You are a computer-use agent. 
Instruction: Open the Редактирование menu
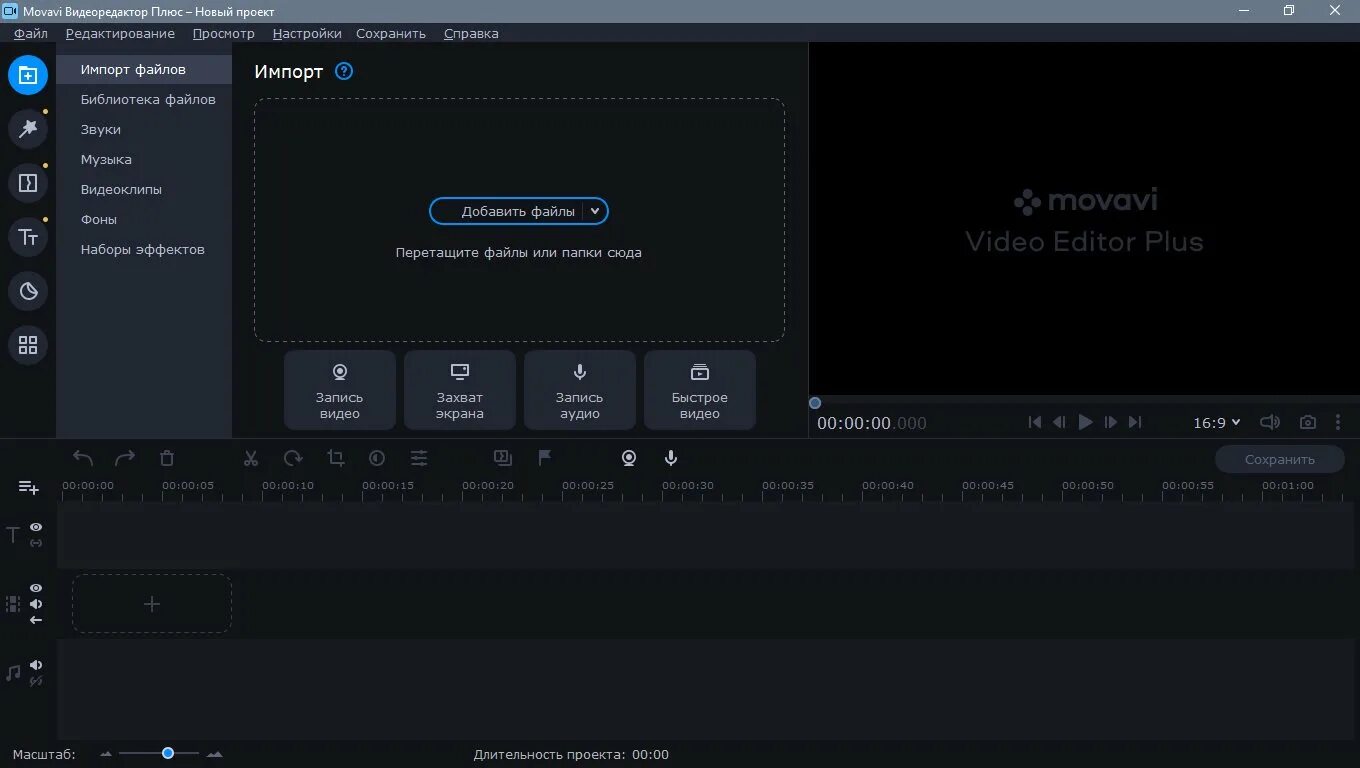(x=120, y=33)
